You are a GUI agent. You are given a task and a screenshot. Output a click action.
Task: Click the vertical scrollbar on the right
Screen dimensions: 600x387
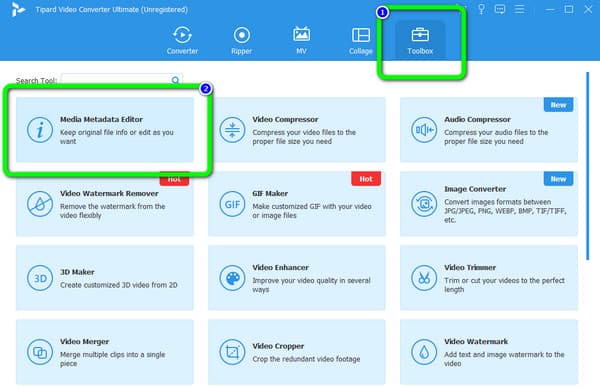[x=588, y=166]
